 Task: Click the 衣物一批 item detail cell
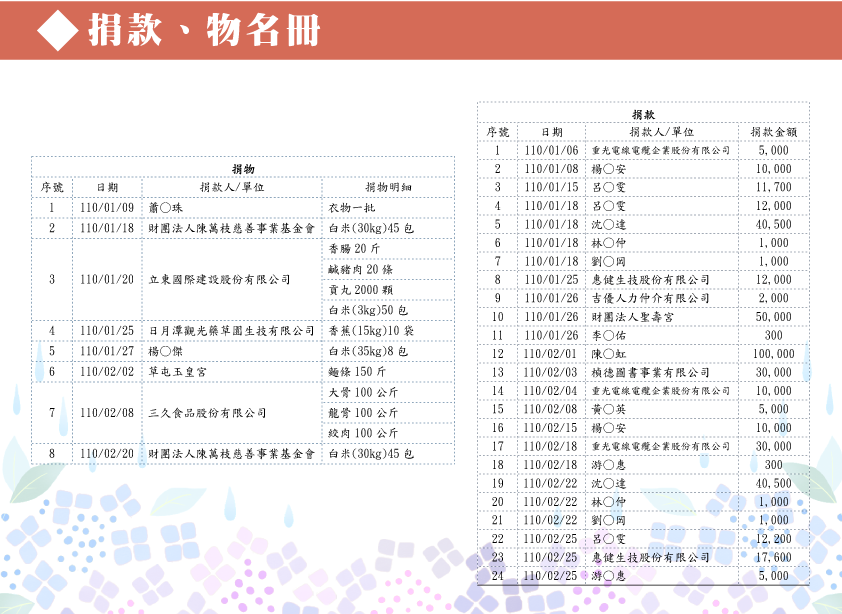[352, 208]
